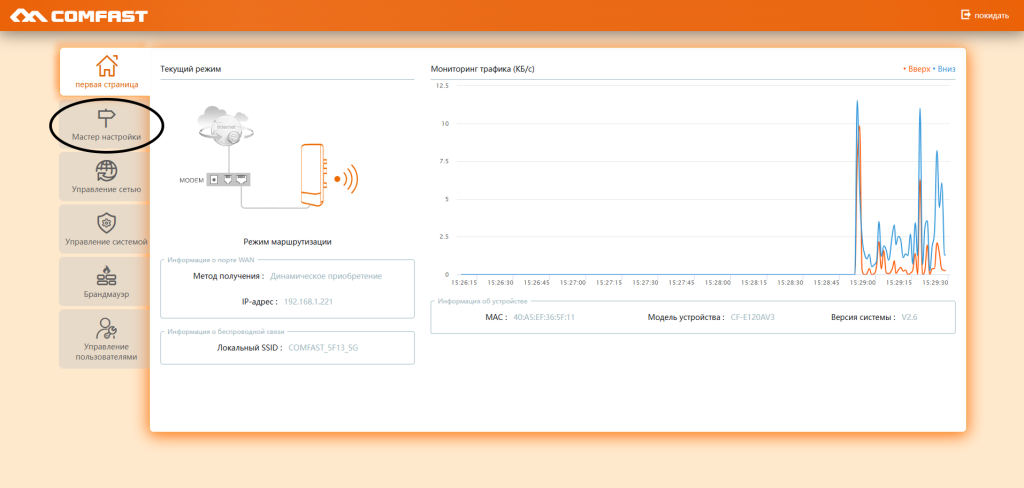Click the system version V2.6
The width and height of the screenshot is (1024, 488).
[909, 317]
